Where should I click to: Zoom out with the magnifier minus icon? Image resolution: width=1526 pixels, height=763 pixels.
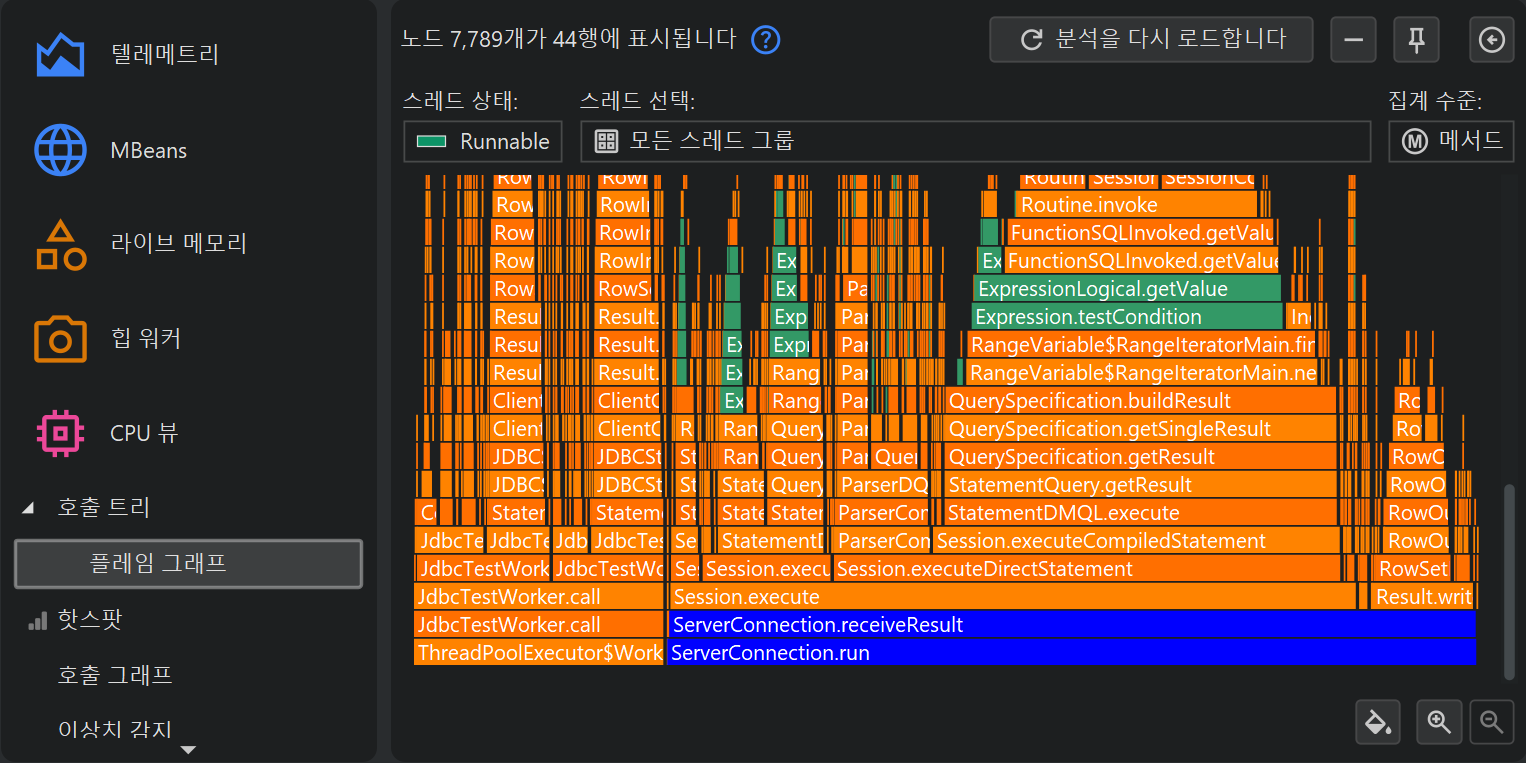[x=1492, y=722]
